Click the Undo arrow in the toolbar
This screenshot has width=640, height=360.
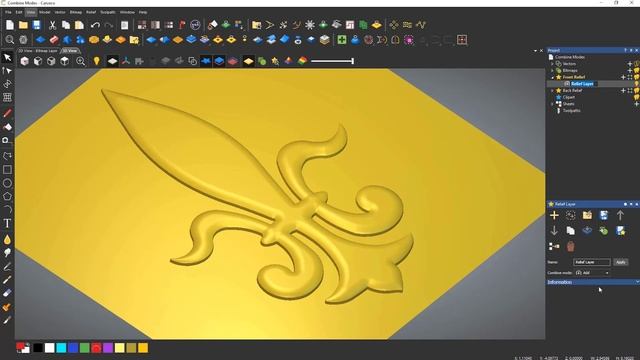click(x=95, y=25)
